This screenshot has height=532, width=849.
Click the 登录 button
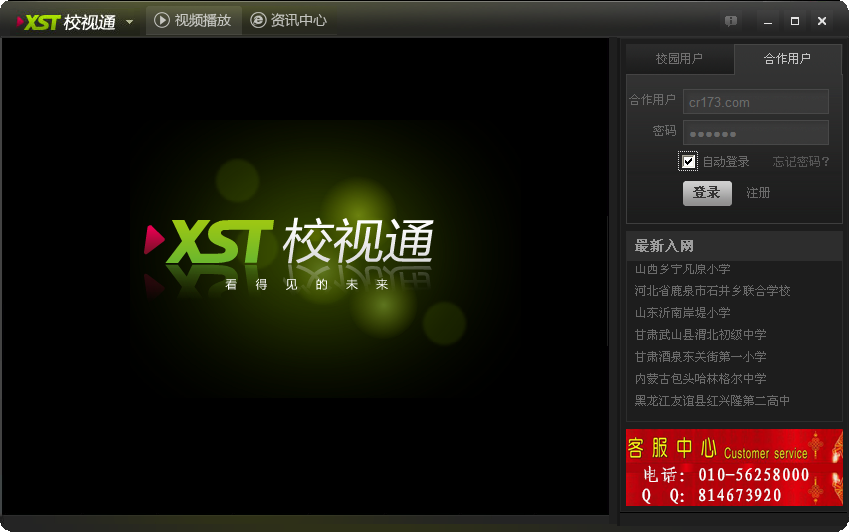707,193
